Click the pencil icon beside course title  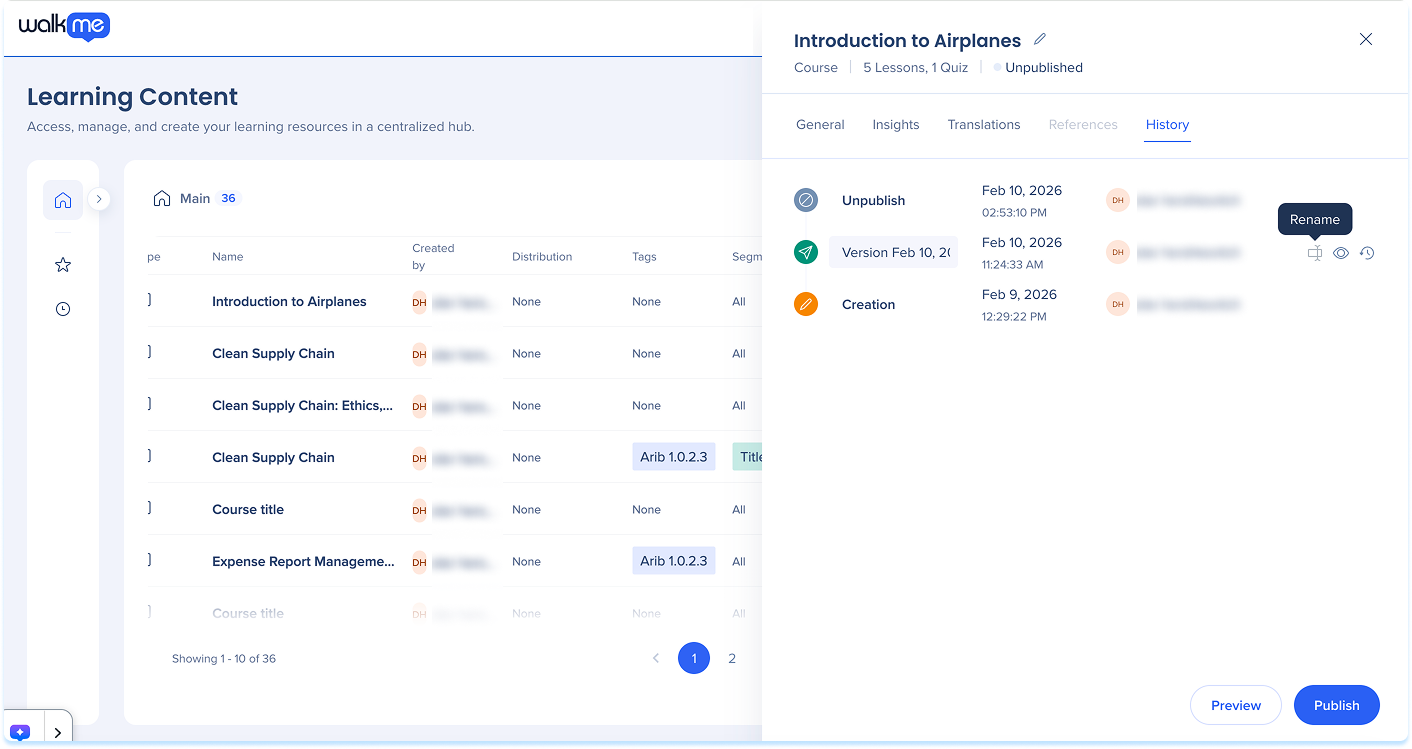point(1040,40)
